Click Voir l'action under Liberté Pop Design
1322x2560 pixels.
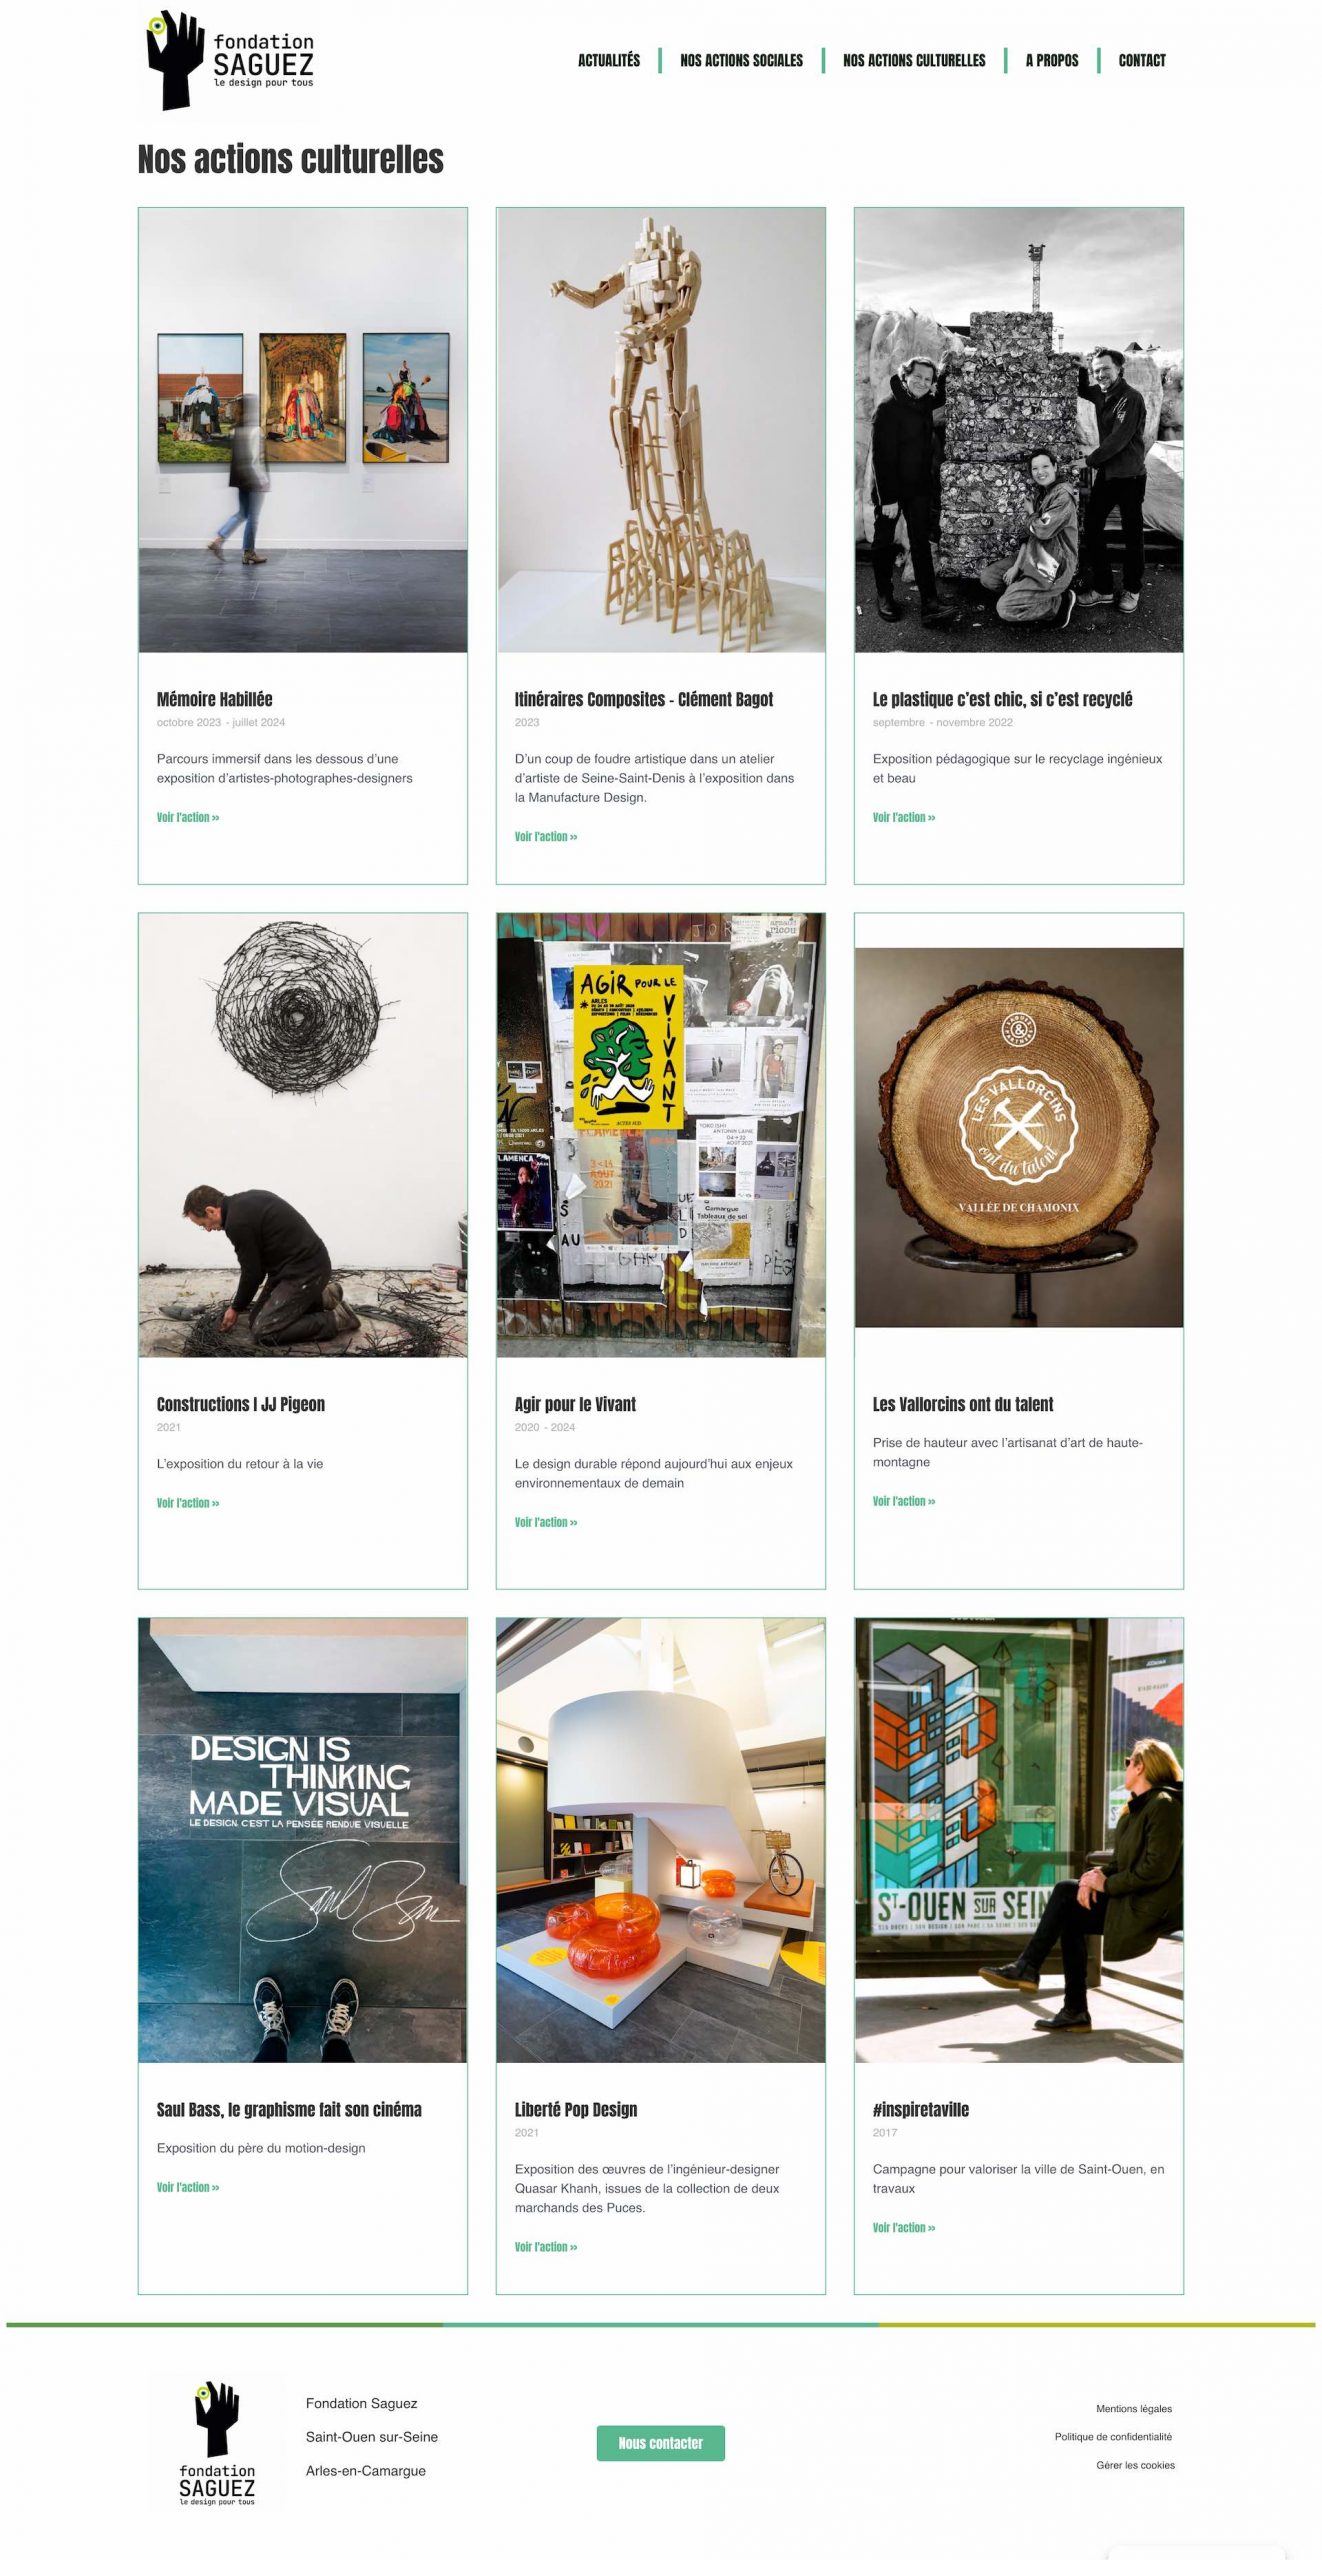click(546, 2247)
